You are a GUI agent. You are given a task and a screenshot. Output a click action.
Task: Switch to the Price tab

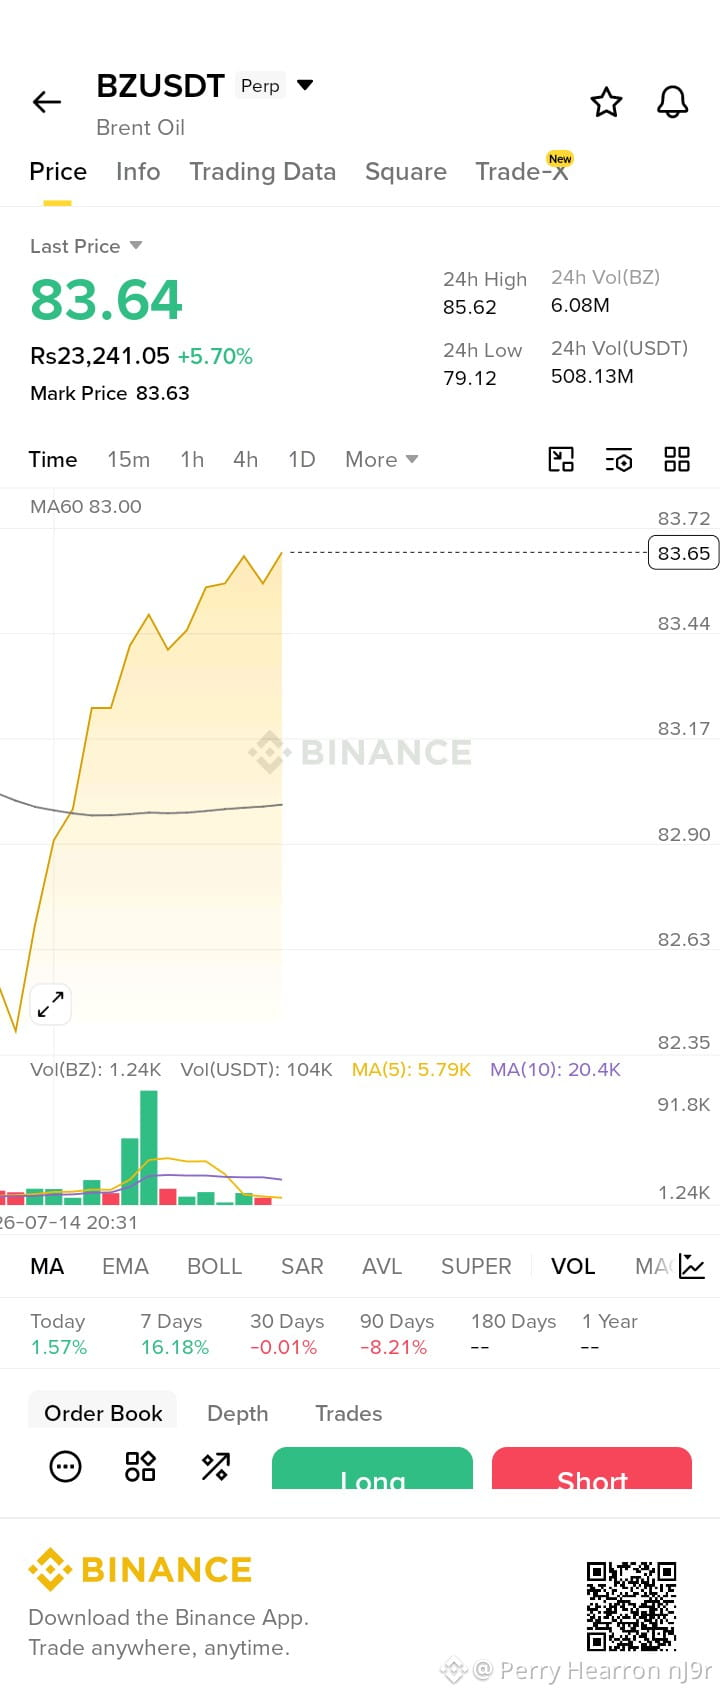[x=58, y=172]
